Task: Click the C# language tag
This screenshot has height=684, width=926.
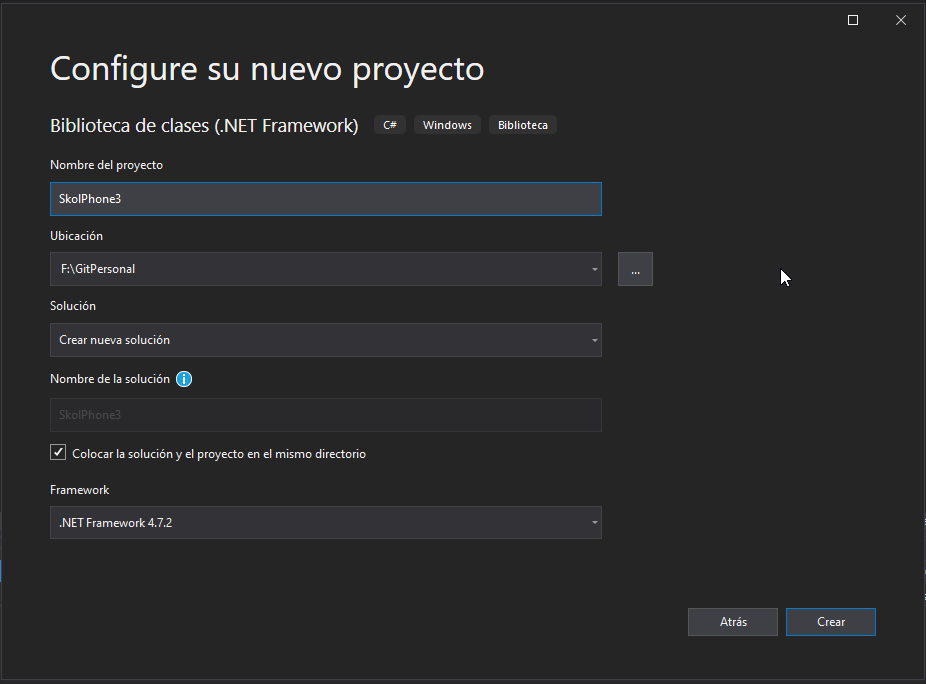Action: [x=390, y=124]
